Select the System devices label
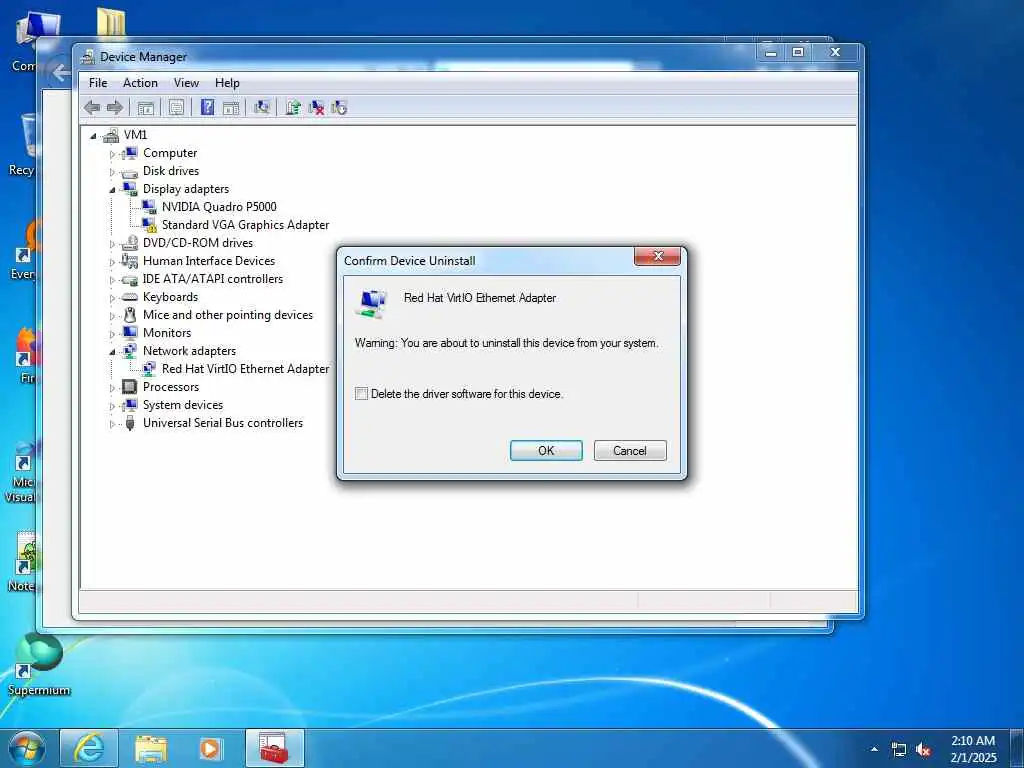Viewport: 1024px width, 768px height. click(183, 405)
